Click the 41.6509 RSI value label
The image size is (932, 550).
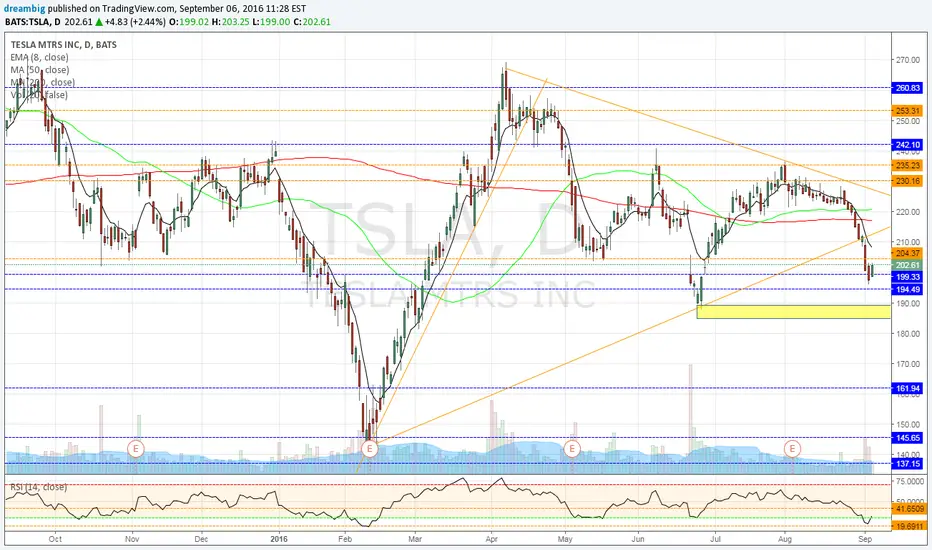tap(909, 508)
